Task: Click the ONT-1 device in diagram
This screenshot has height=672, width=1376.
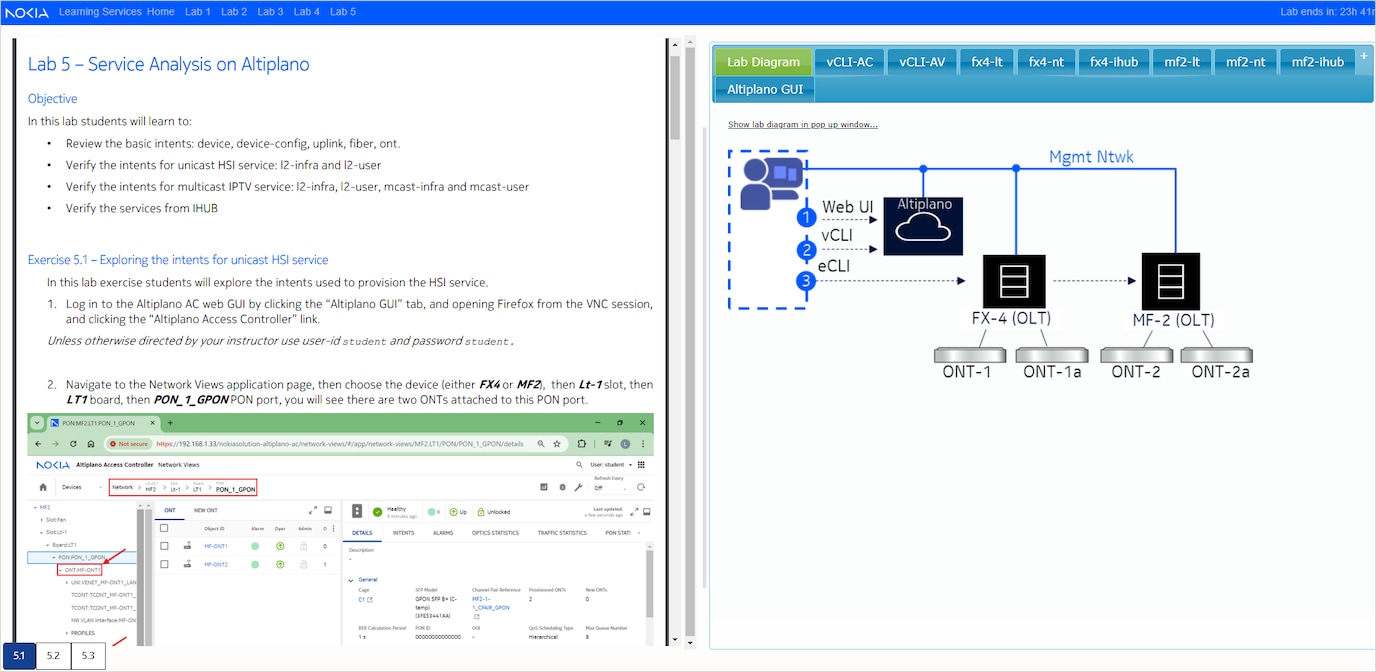Action: [971, 355]
